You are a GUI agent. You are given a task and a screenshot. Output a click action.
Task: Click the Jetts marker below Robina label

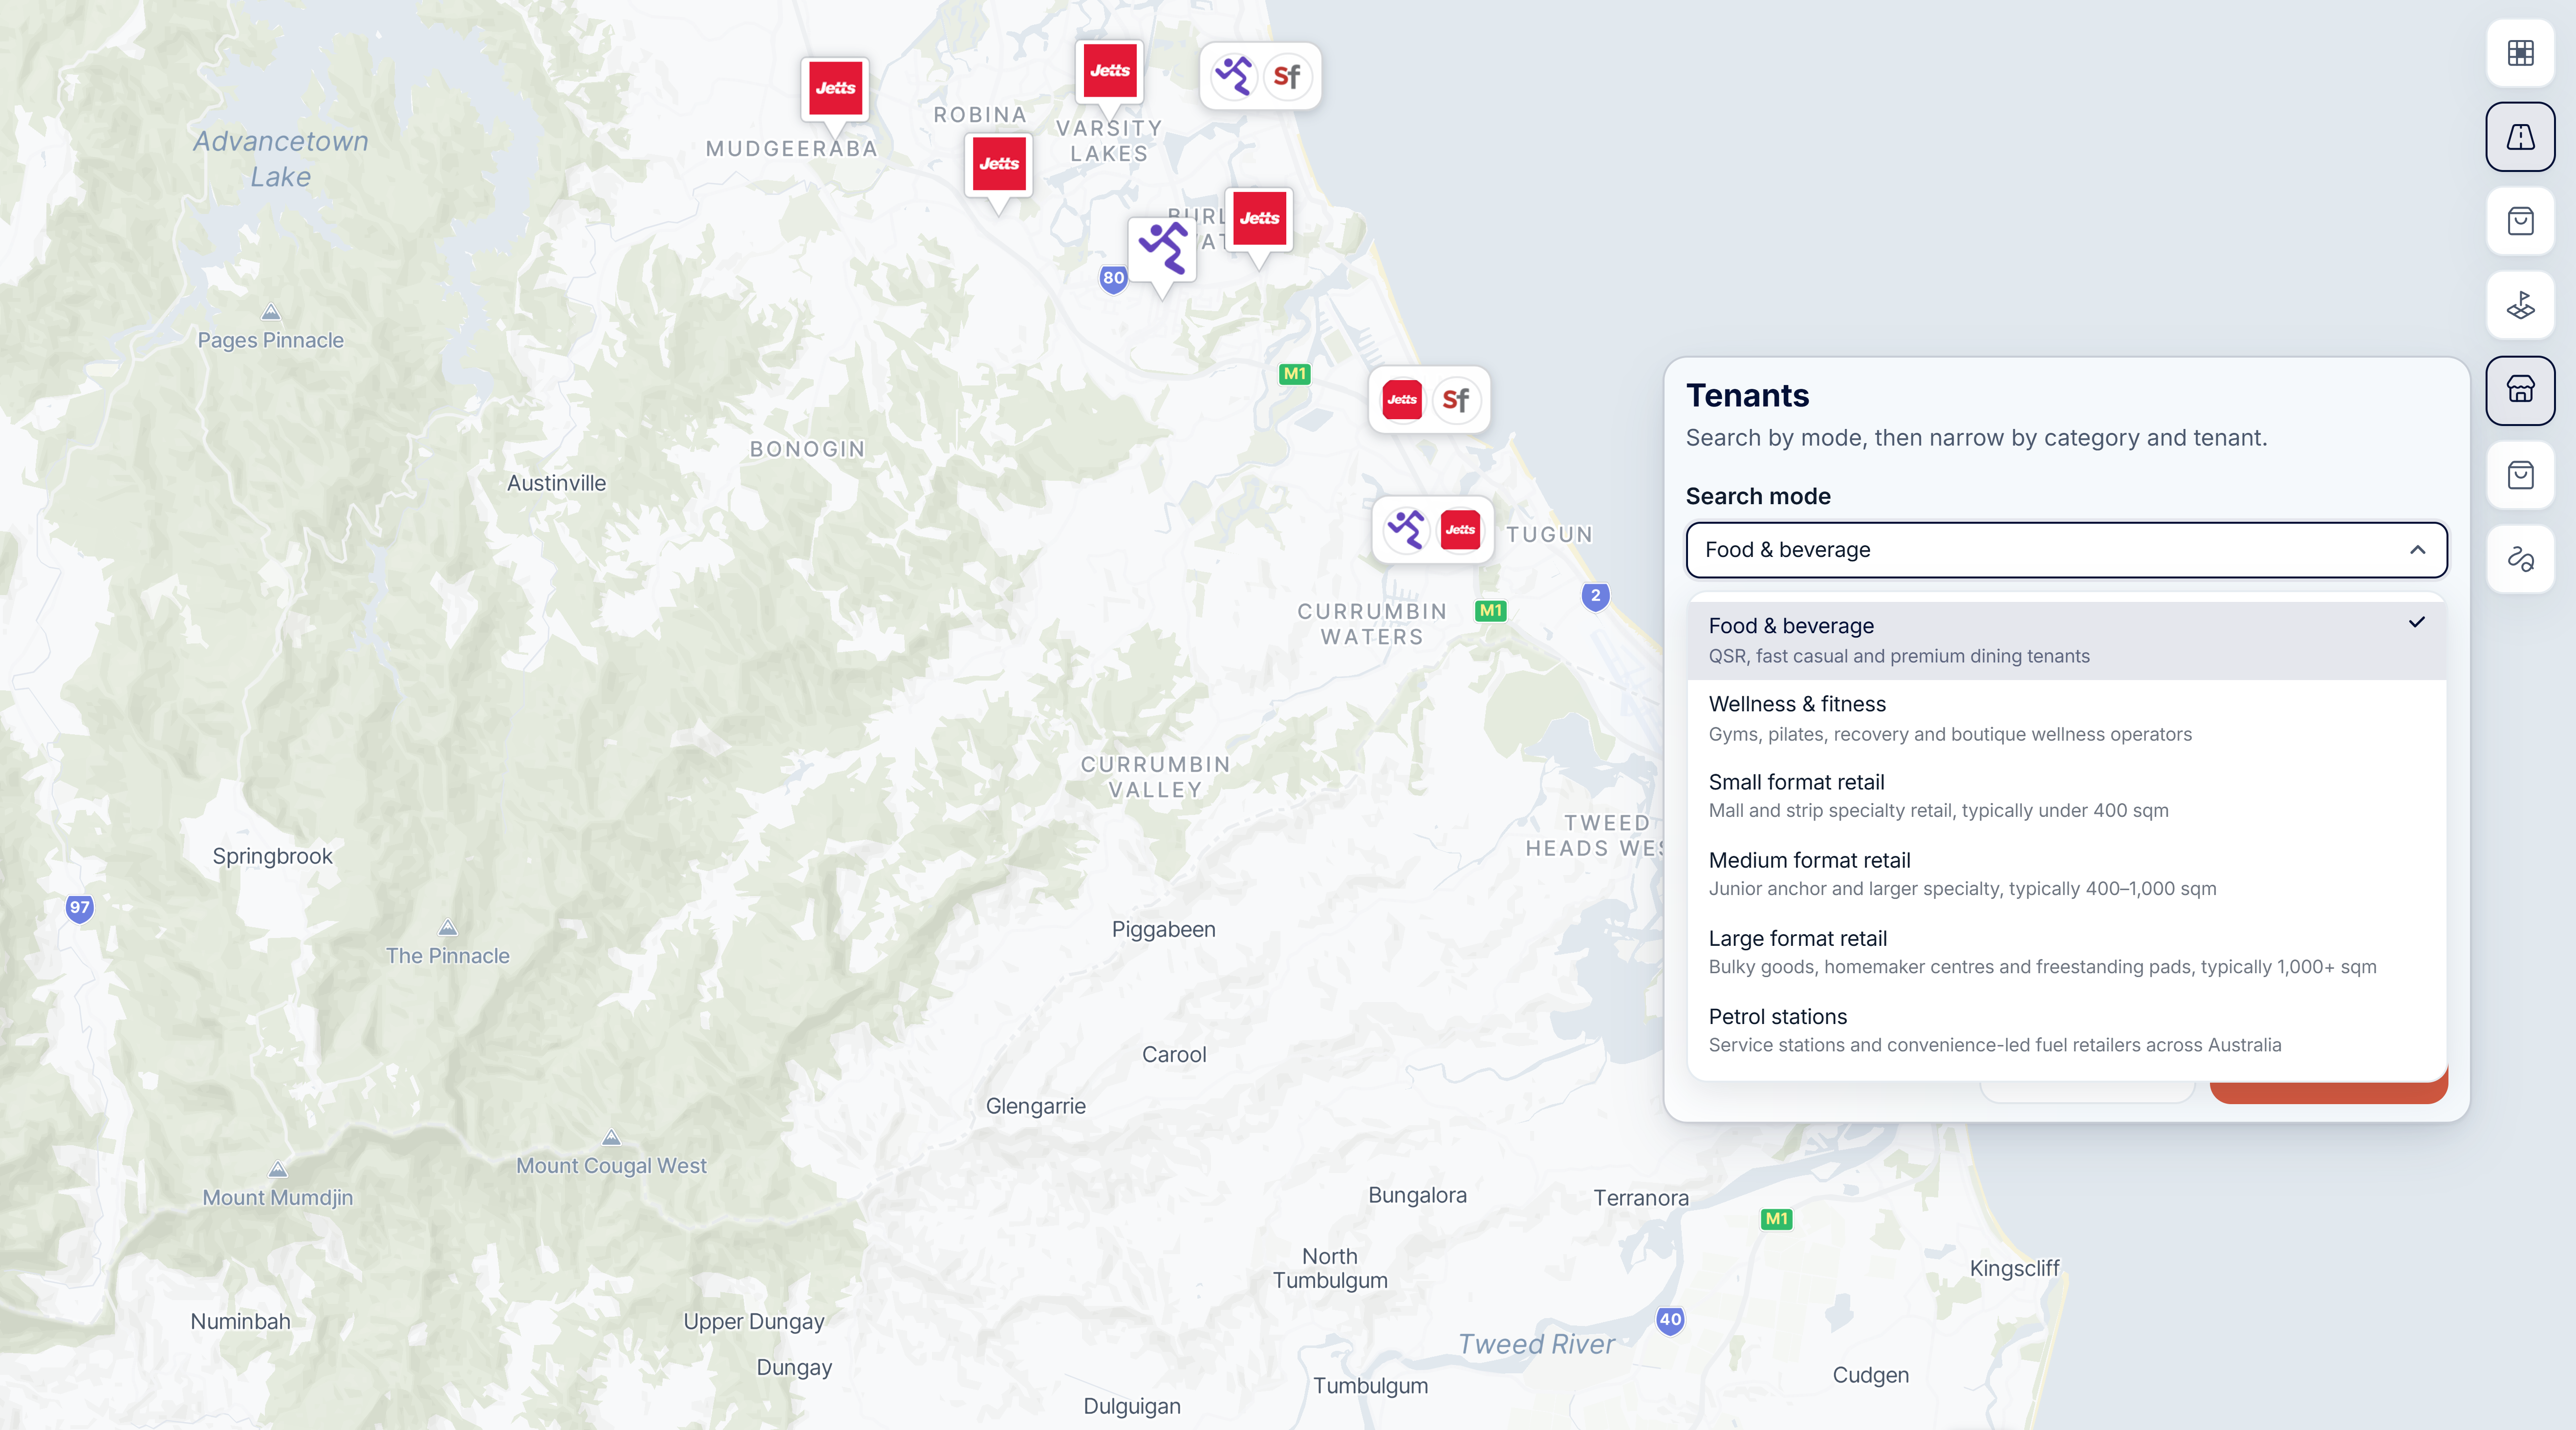(998, 164)
